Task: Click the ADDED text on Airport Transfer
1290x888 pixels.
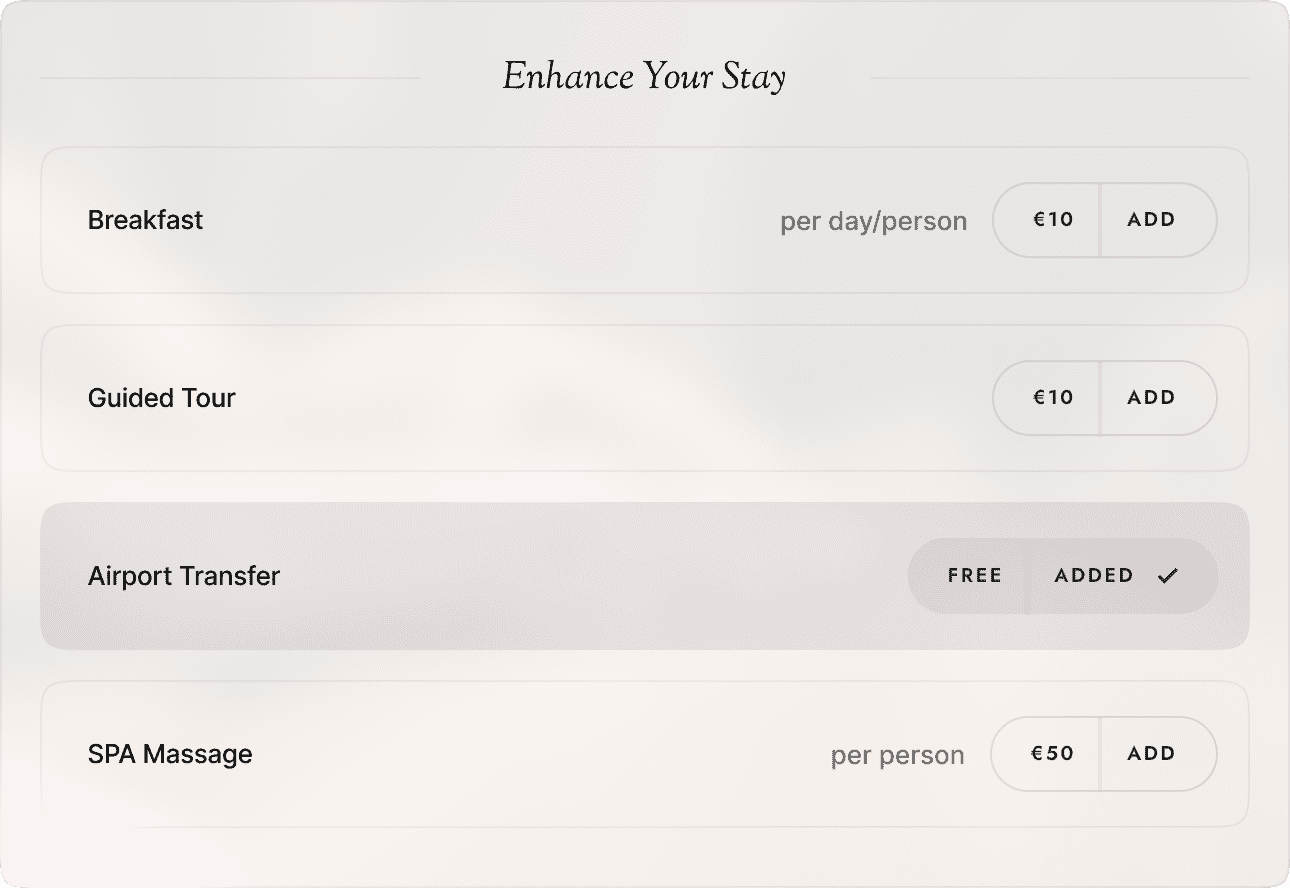Action: (x=1094, y=576)
